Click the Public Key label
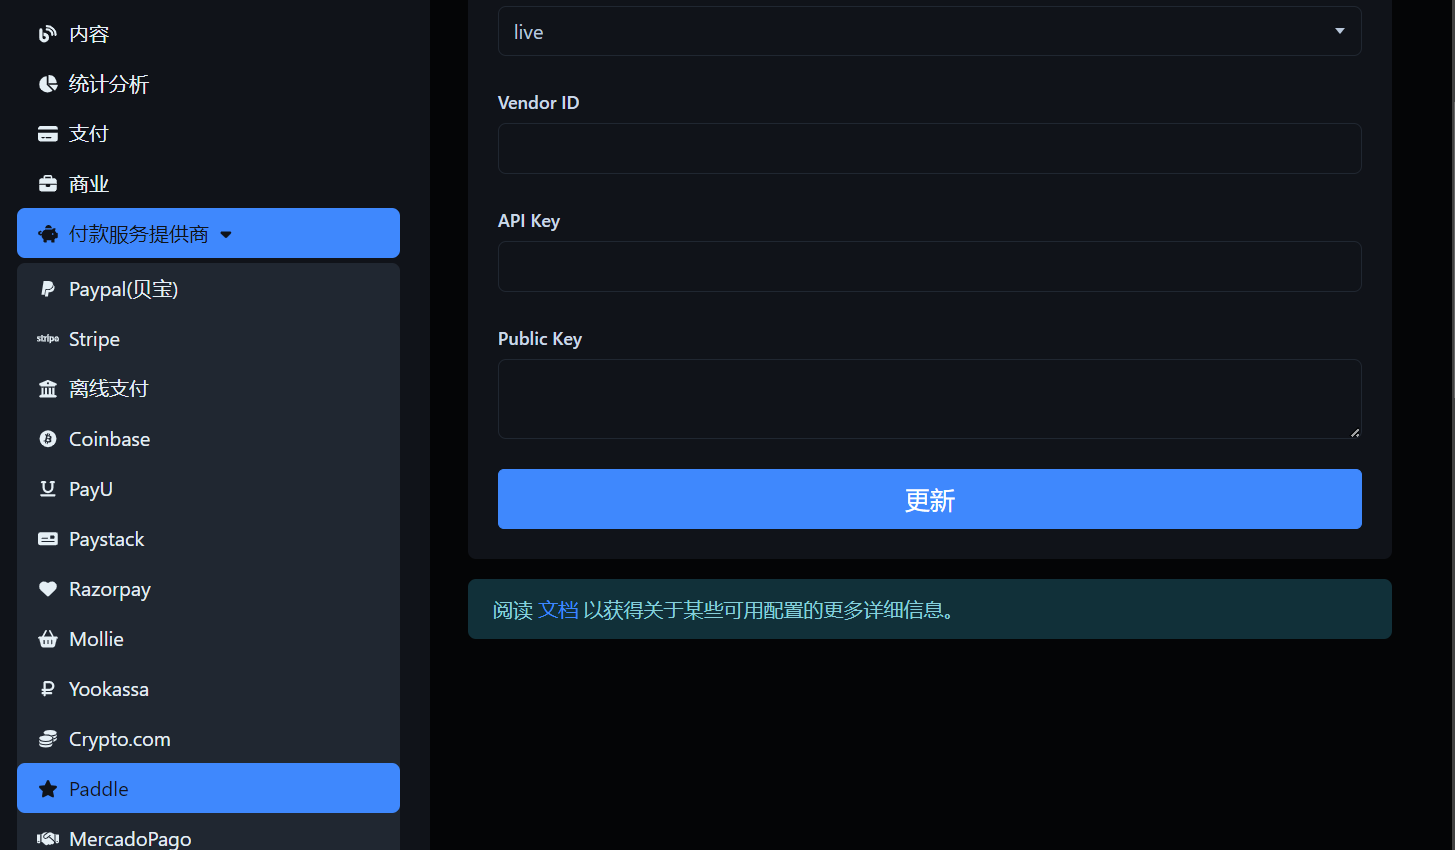Screen dimensions: 1455x850 (x=540, y=339)
